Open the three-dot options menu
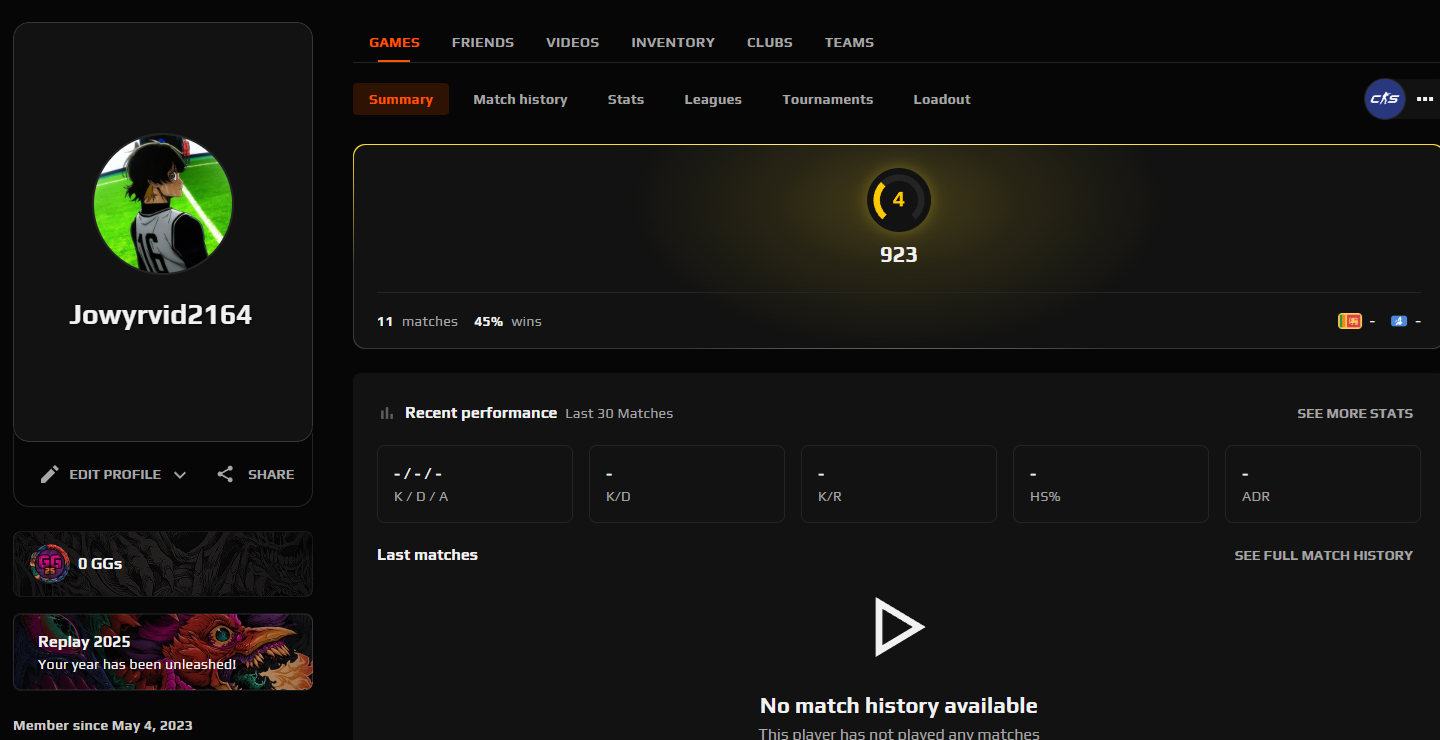Viewport: 1440px width, 740px height. (x=1424, y=99)
